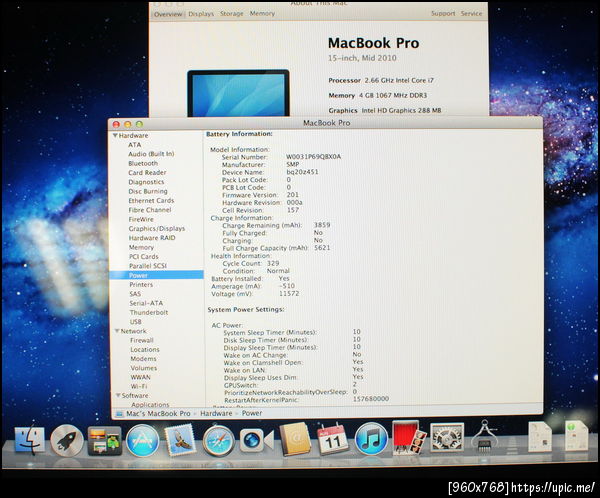Open System Preferences gear icon

tap(447, 438)
